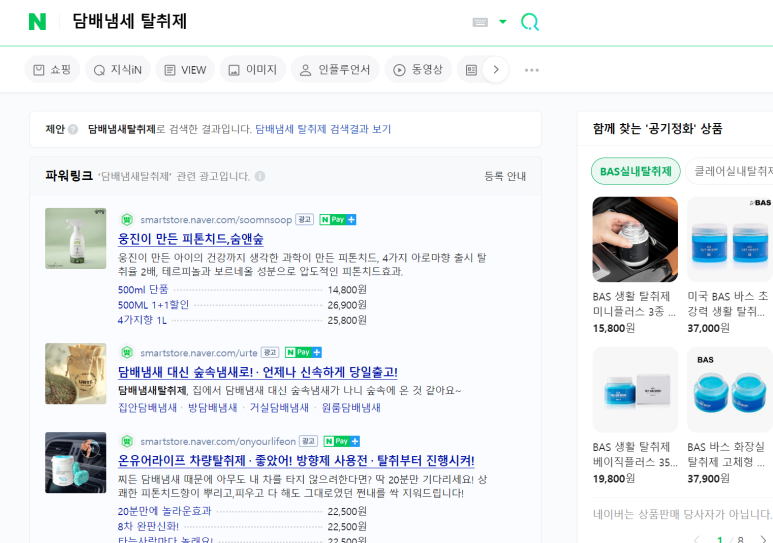Click N Pay badge on soomnsoop ad
This screenshot has width=773, height=543.
coord(338,219)
